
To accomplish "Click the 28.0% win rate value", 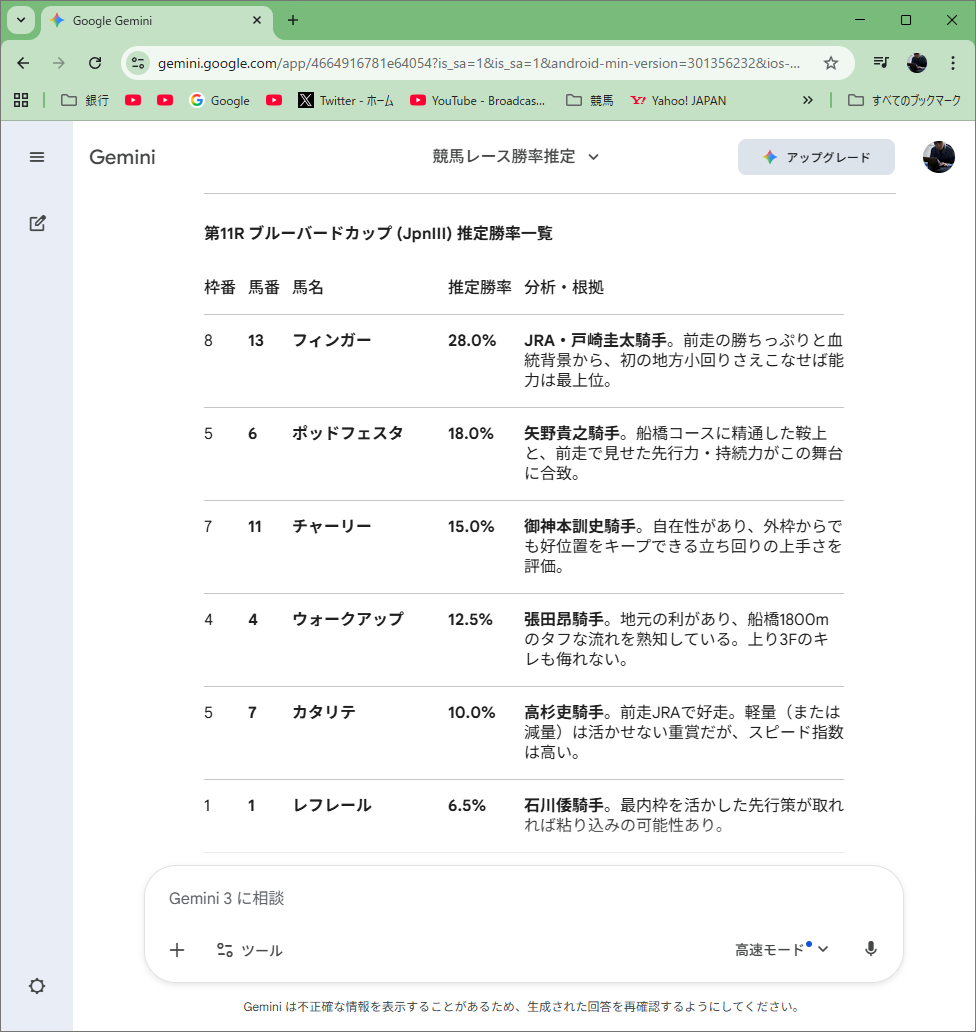I will 472,340.
